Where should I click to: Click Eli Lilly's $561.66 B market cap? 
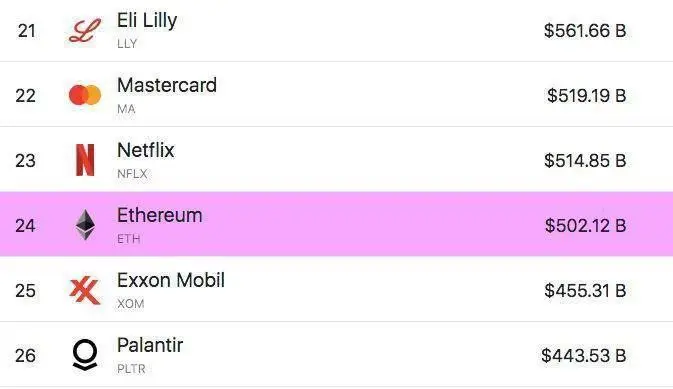(585, 31)
